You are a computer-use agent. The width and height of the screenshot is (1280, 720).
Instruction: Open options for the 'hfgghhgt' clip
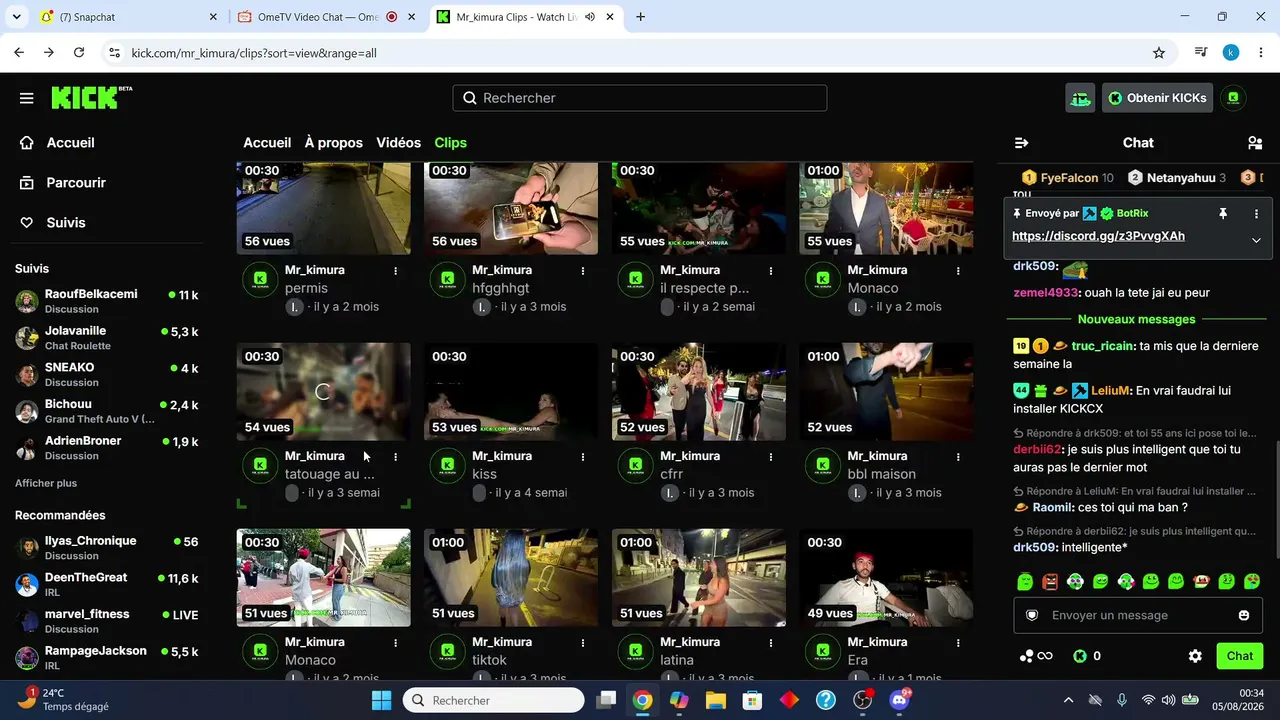click(583, 270)
